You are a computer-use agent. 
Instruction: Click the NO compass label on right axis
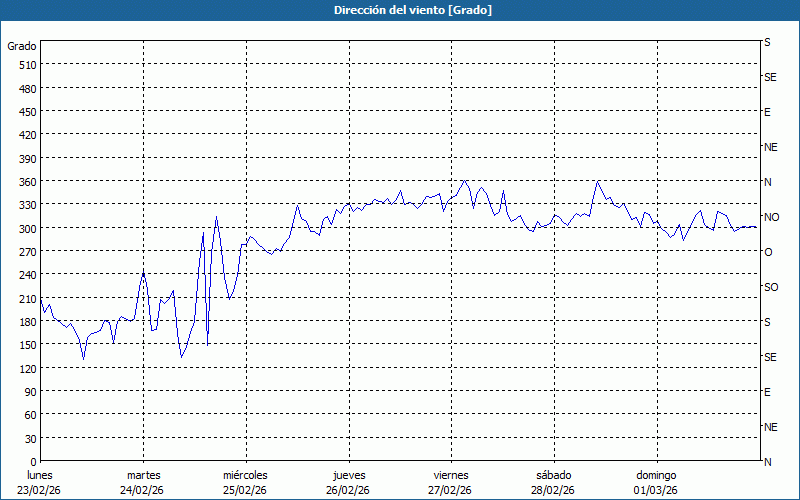(x=771, y=217)
